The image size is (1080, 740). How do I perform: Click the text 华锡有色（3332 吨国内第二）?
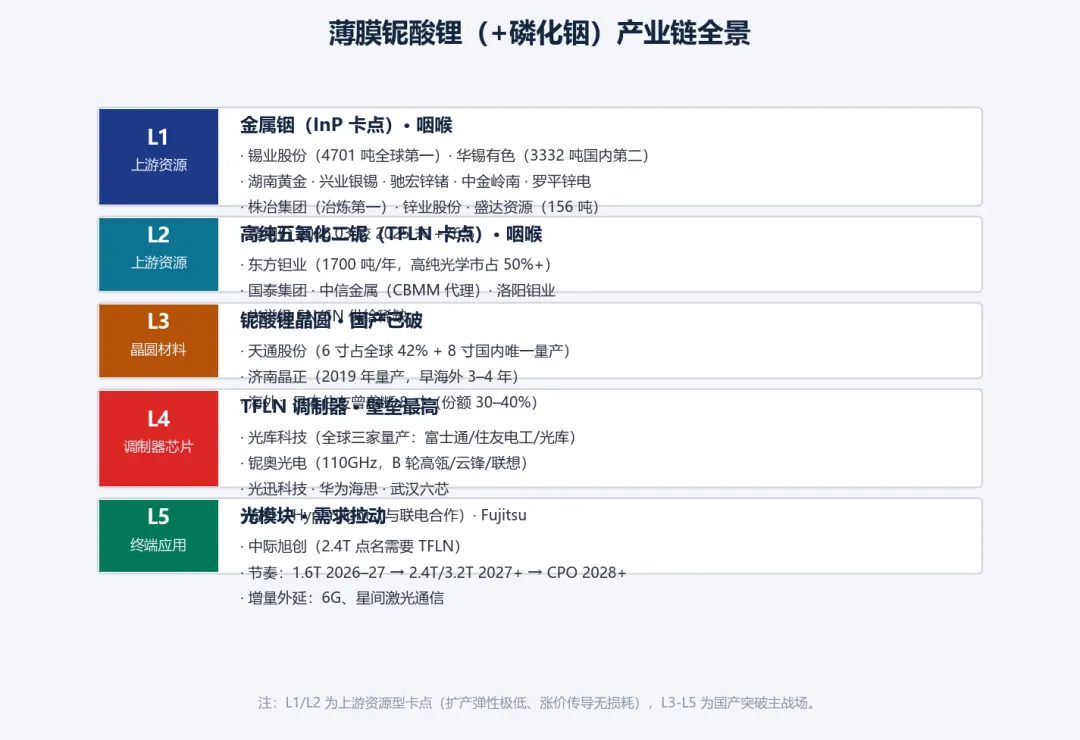(552, 156)
